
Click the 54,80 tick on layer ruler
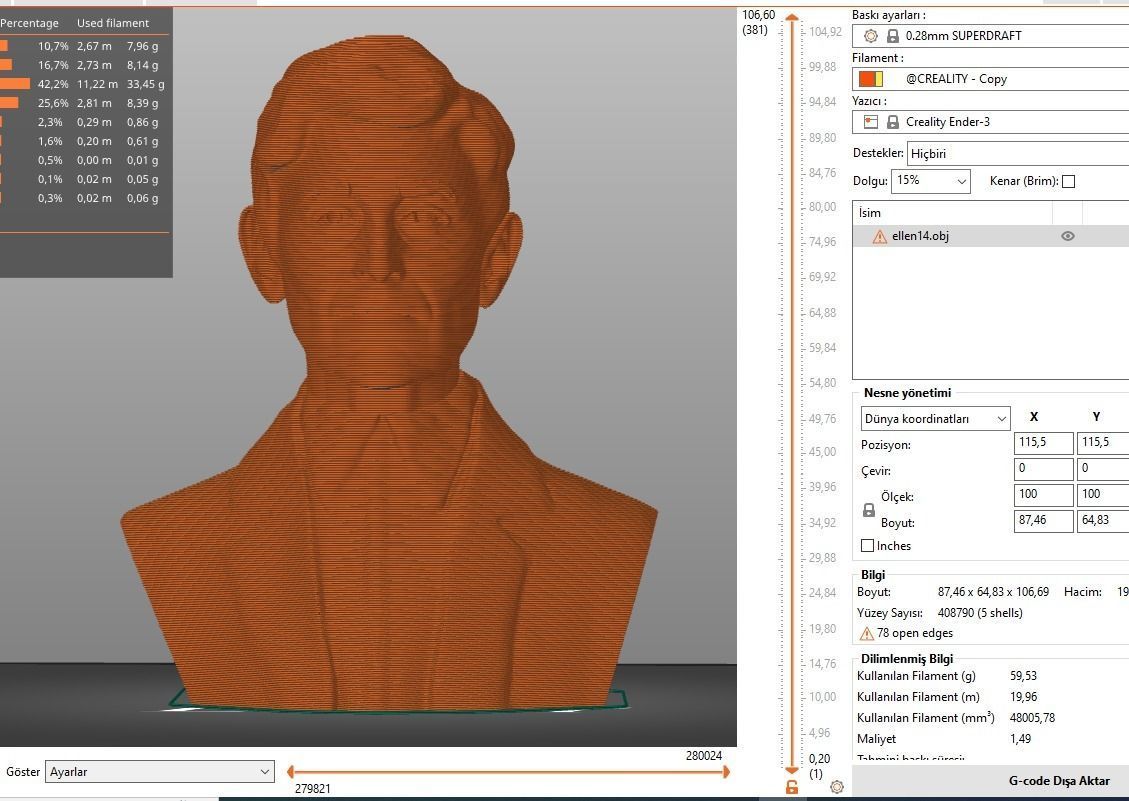pos(822,383)
